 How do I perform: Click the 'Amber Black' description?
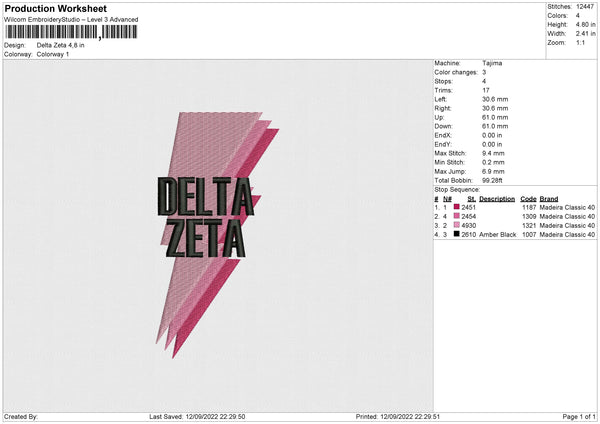tap(497, 235)
